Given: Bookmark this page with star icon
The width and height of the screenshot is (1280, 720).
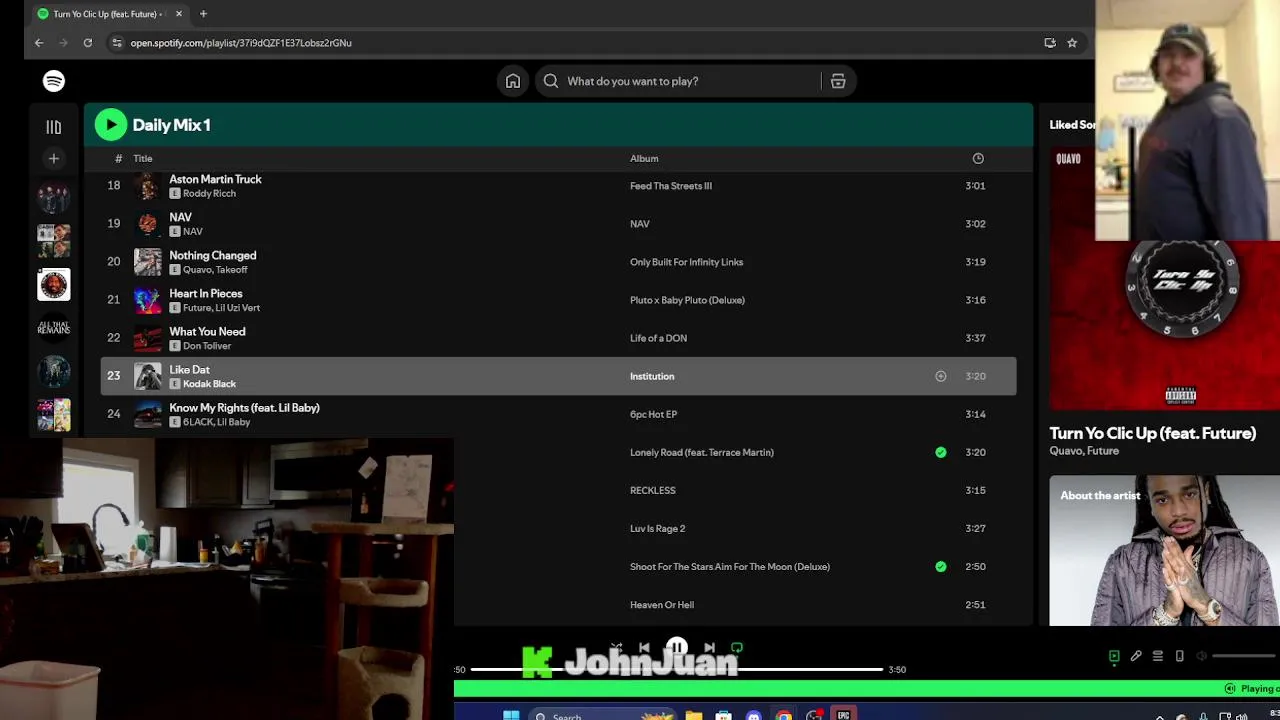Looking at the screenshot, I should [1072, 43].
